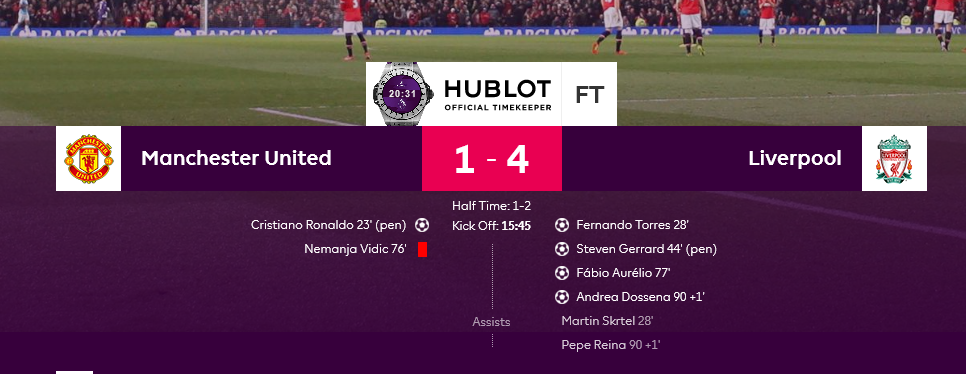Click the 1 - 4 score box

492,158
